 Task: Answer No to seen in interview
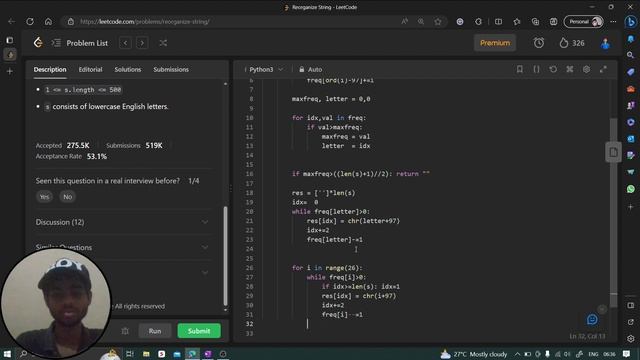tap(67, 197)
